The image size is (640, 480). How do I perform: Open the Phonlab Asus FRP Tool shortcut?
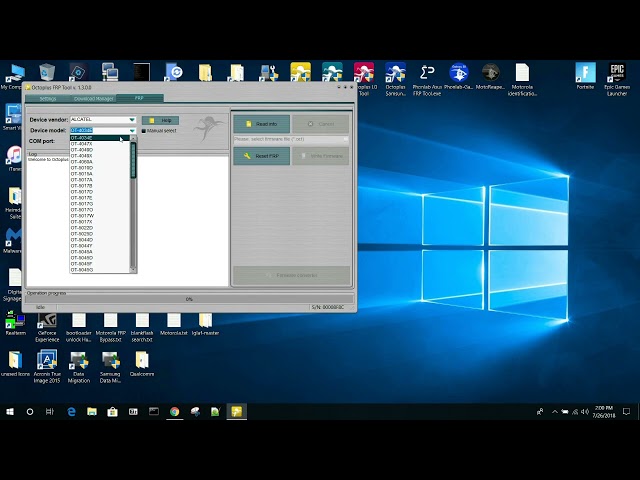pos(427,79)
